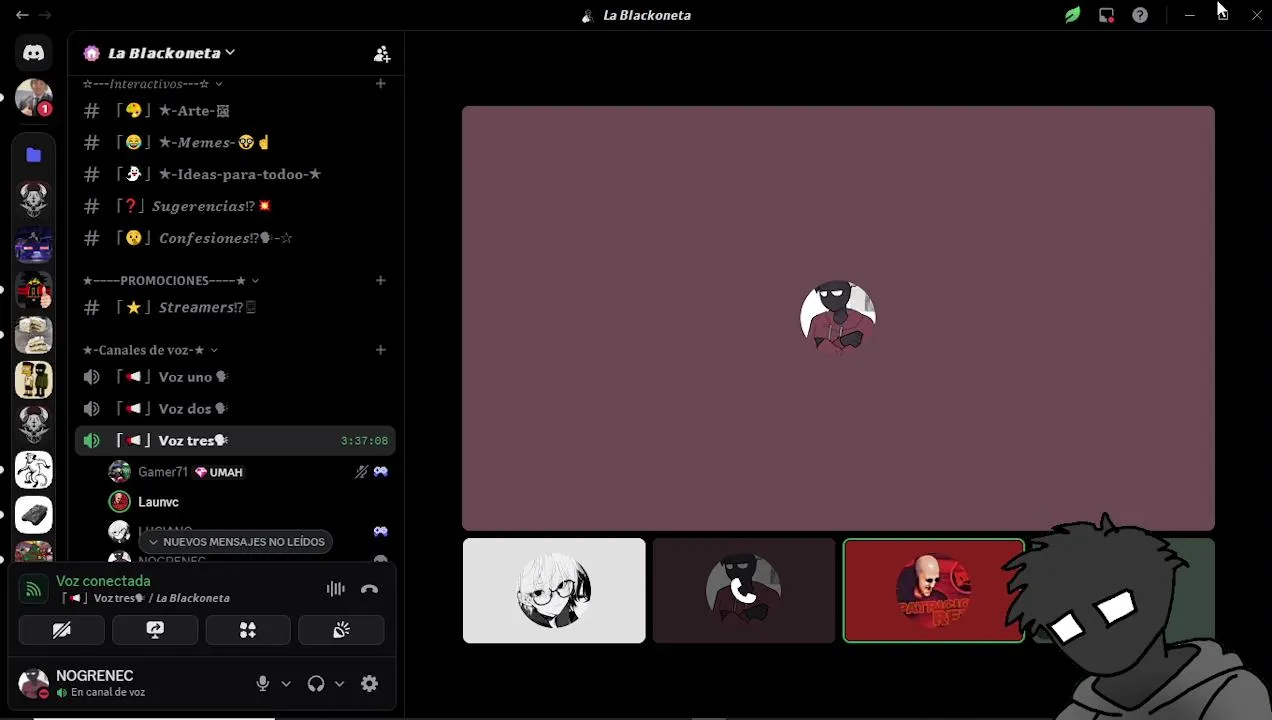Open the dark tank image server
The image size is (1272, 720).
pos(34,515)
